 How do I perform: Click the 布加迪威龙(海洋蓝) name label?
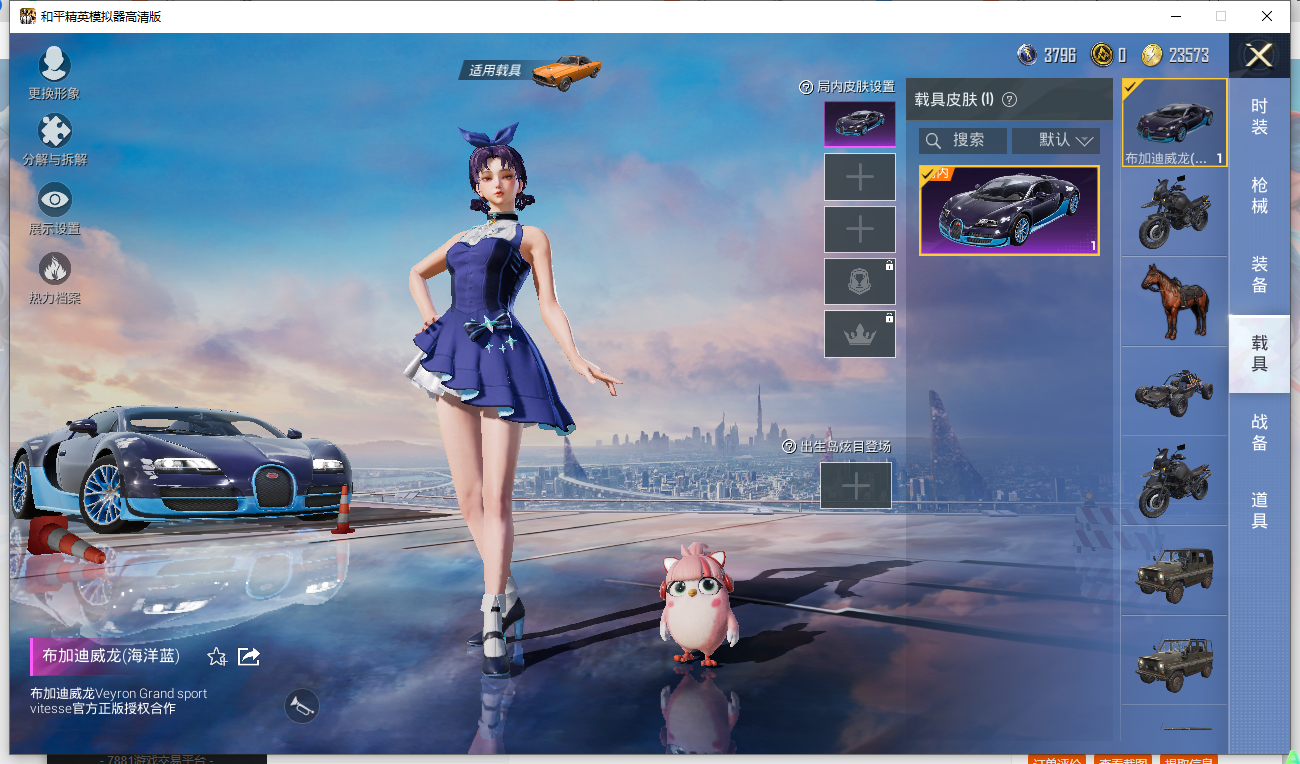click(x=111, y=656)
